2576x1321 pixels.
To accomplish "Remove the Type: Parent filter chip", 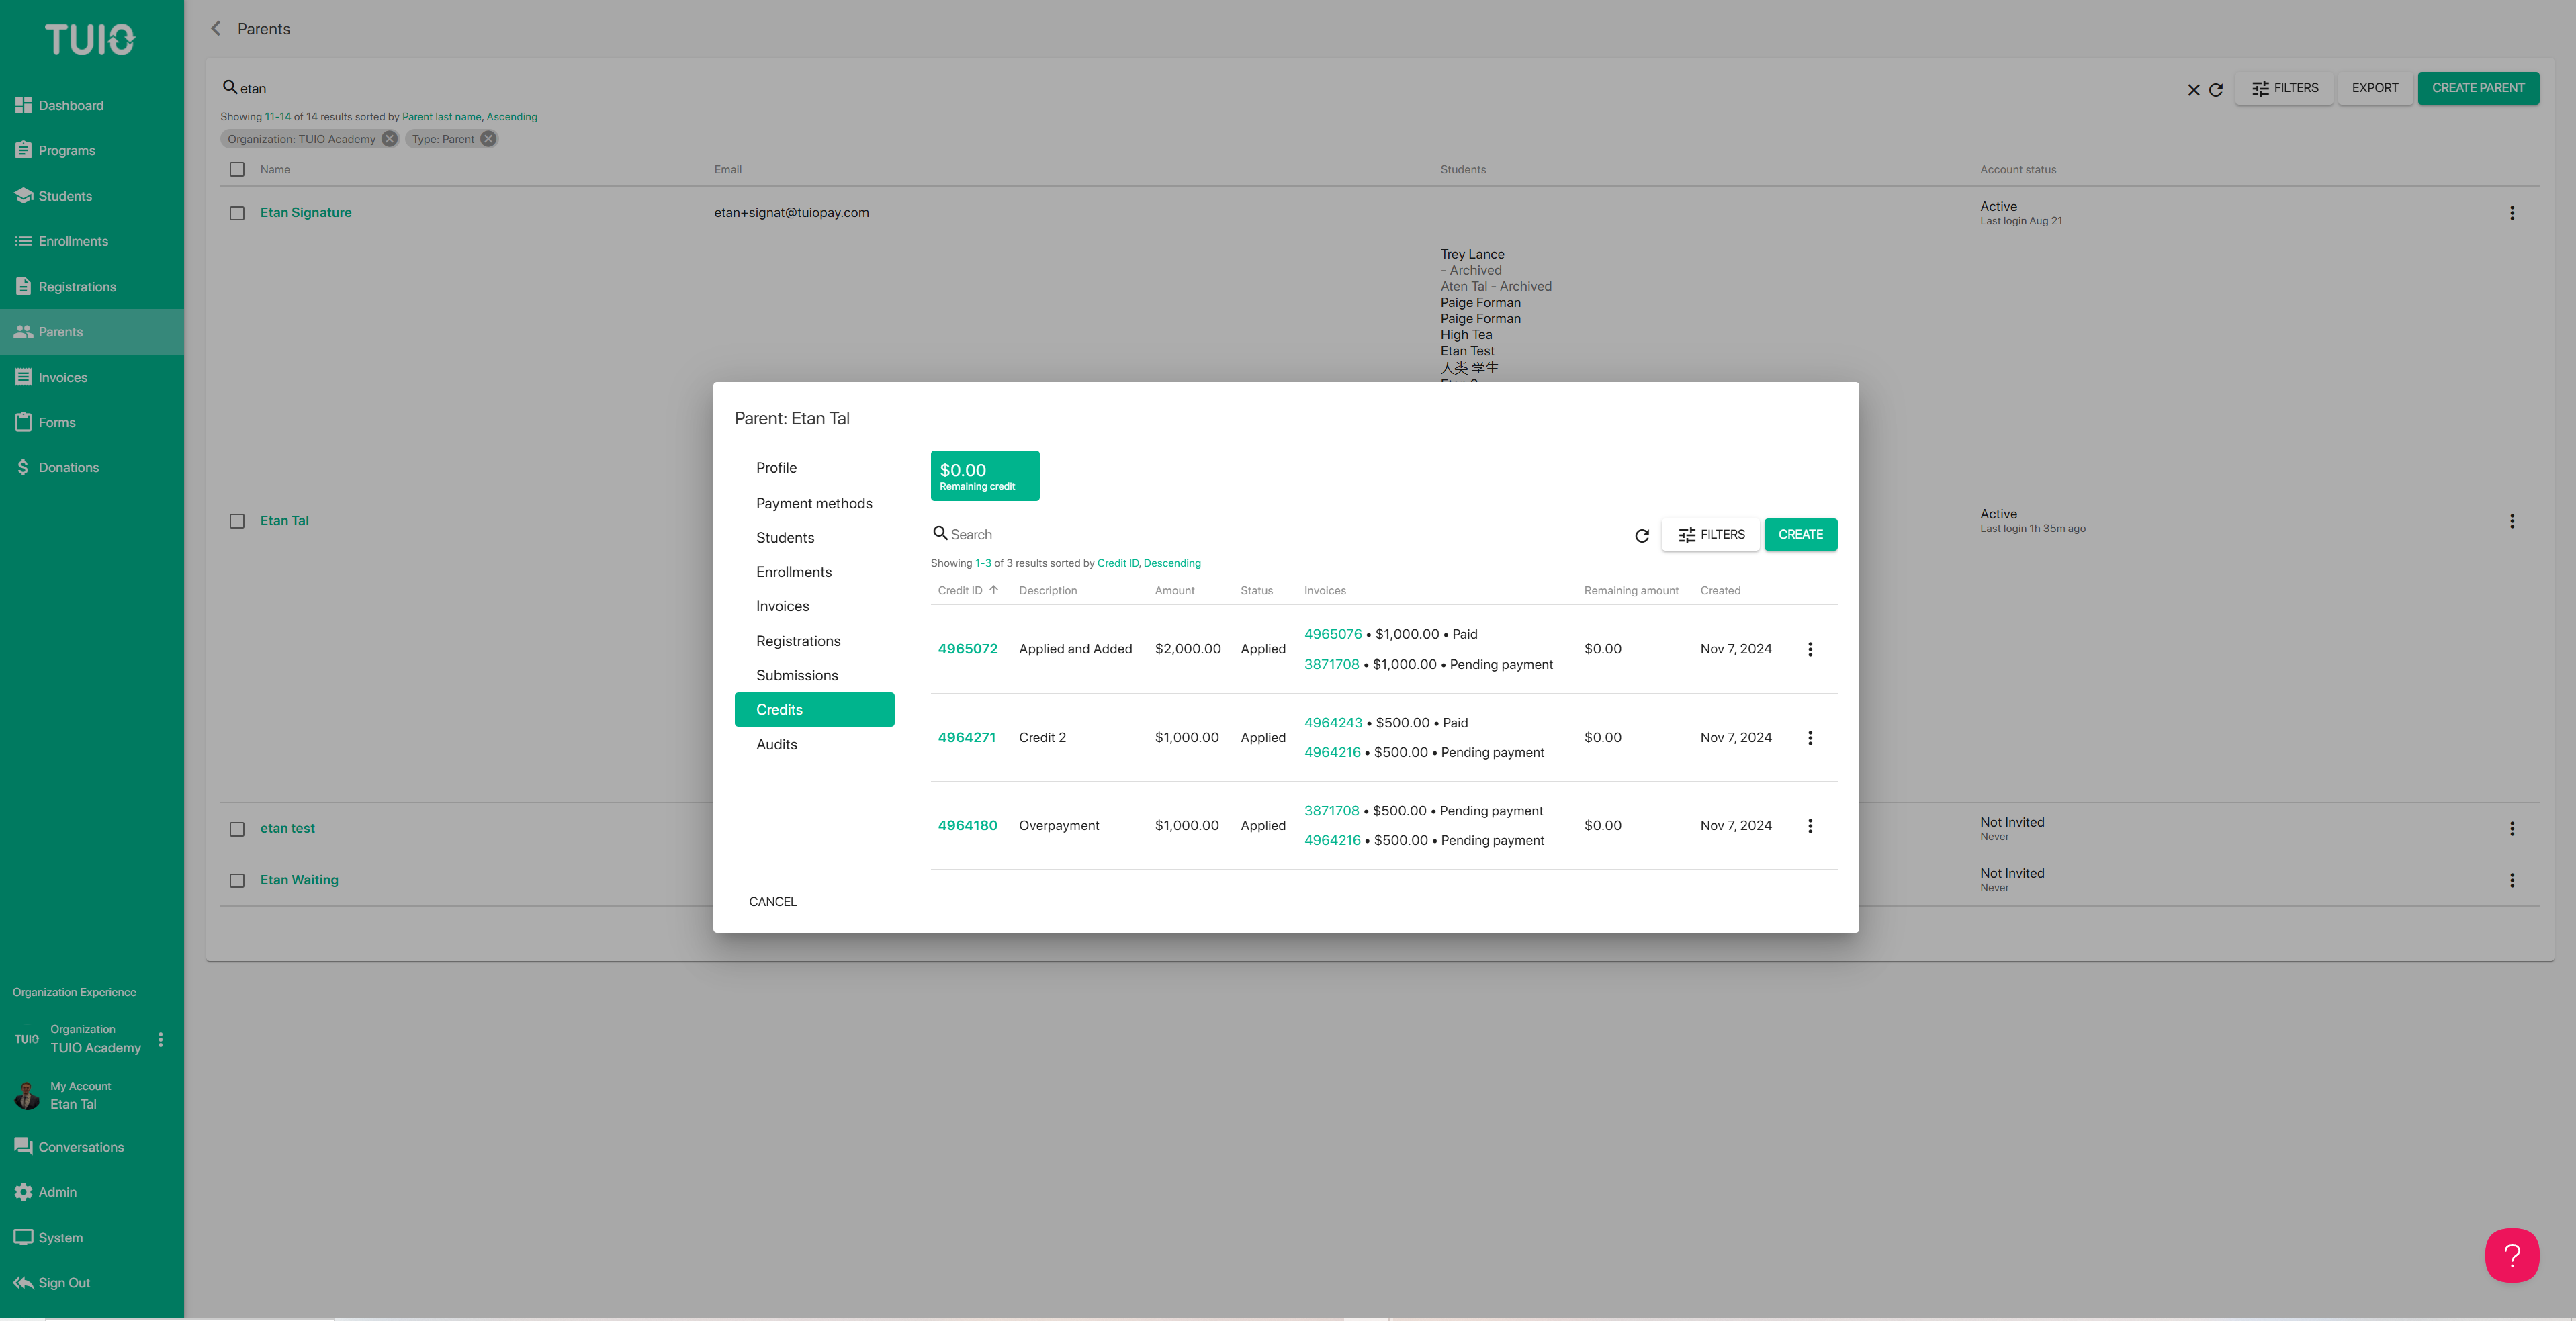I will click(488, 139).
